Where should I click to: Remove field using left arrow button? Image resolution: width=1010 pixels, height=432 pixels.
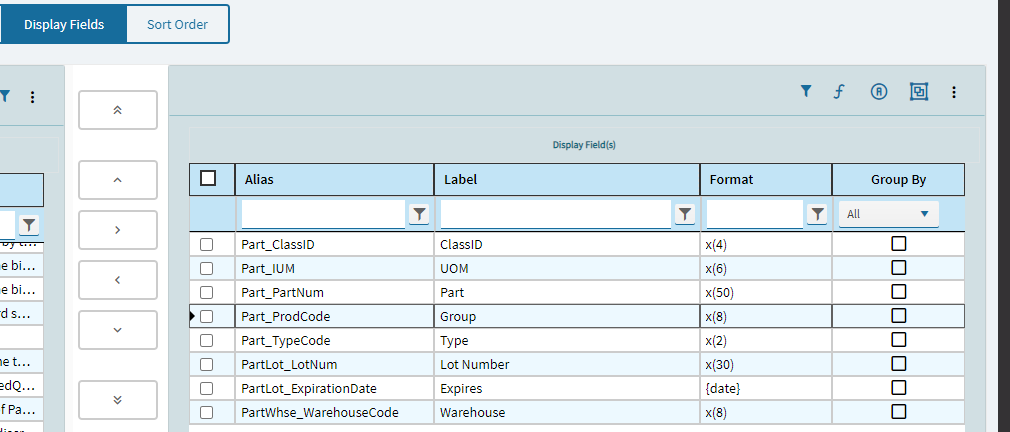click(118, 280)
